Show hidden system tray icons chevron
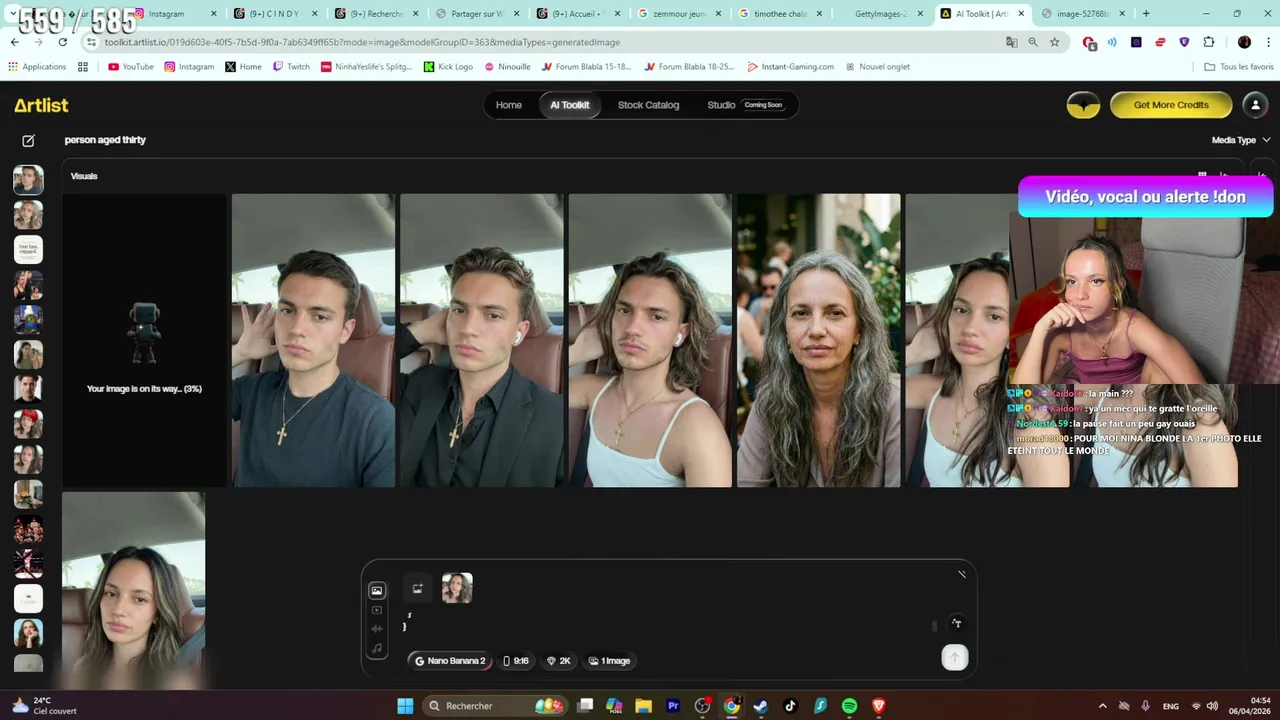Viewport: 1280px width, 720px height. tap(1103, 706)
